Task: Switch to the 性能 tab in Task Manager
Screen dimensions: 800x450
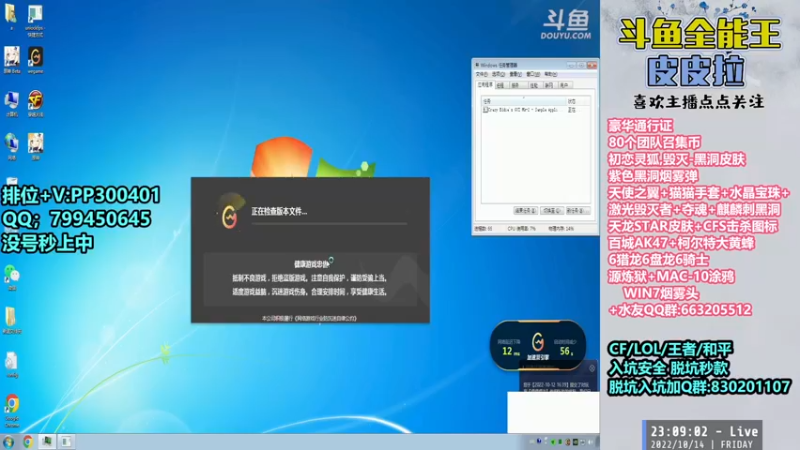Action: pyautogui.click(x=534, y=85)
